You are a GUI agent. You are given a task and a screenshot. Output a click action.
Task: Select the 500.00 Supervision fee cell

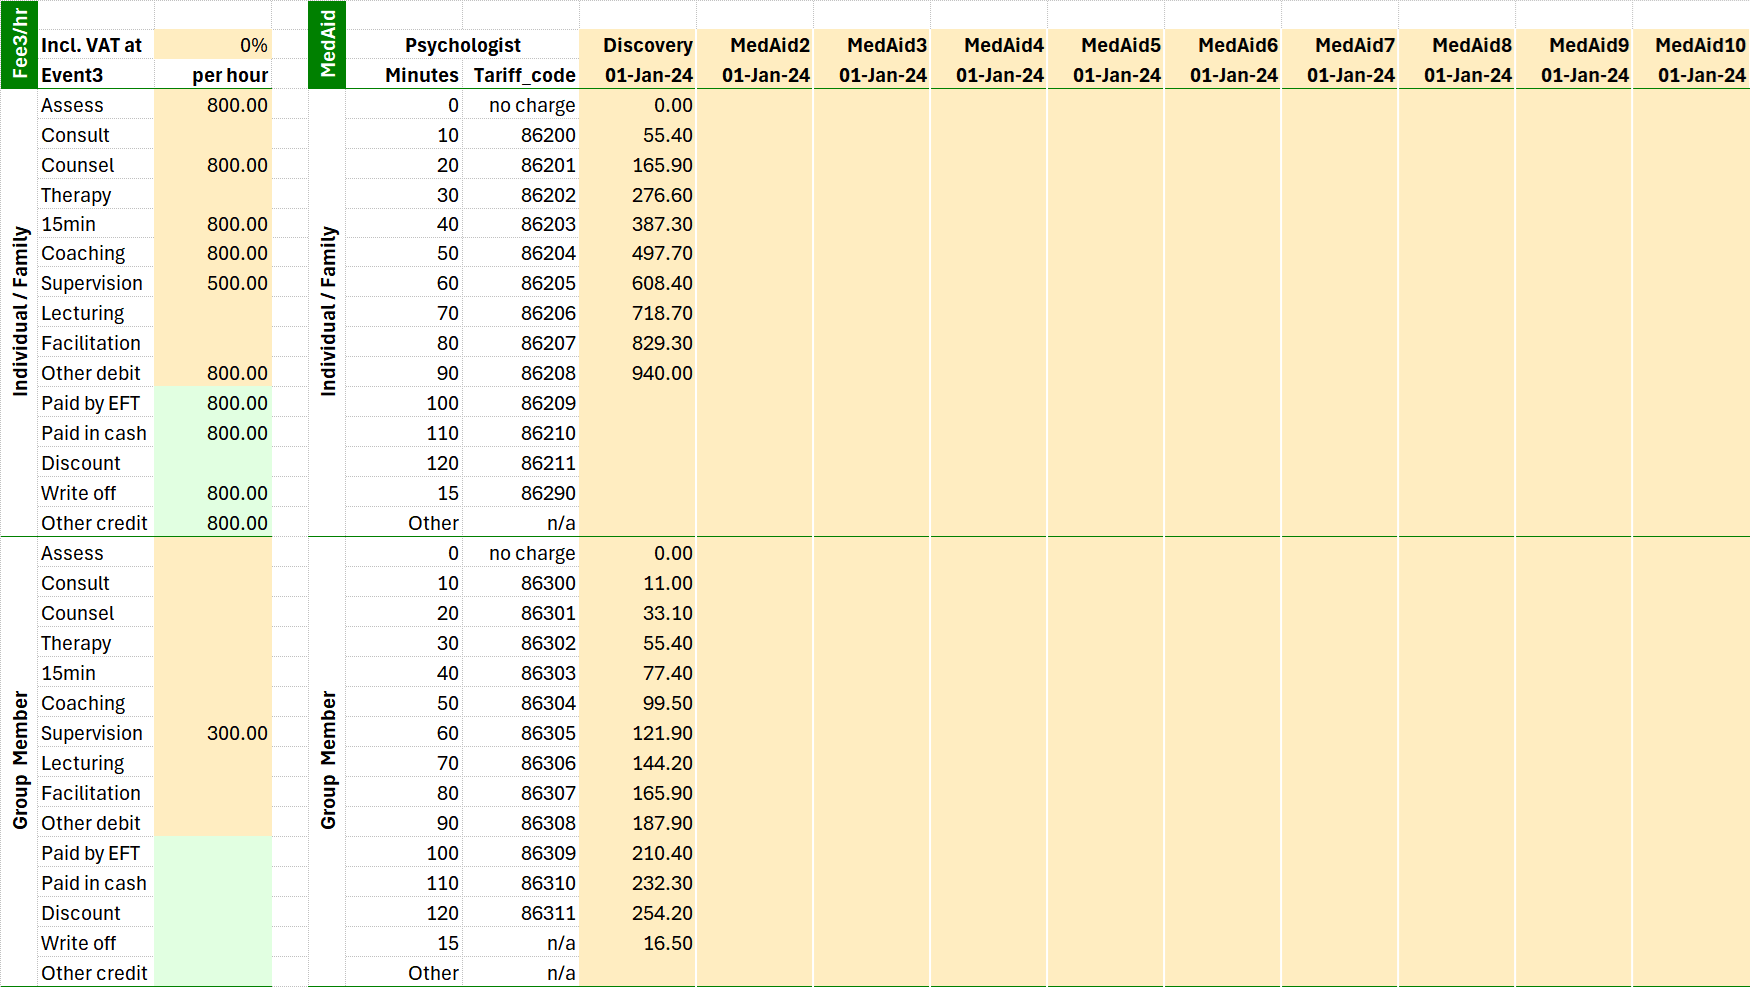pos(213,283)
